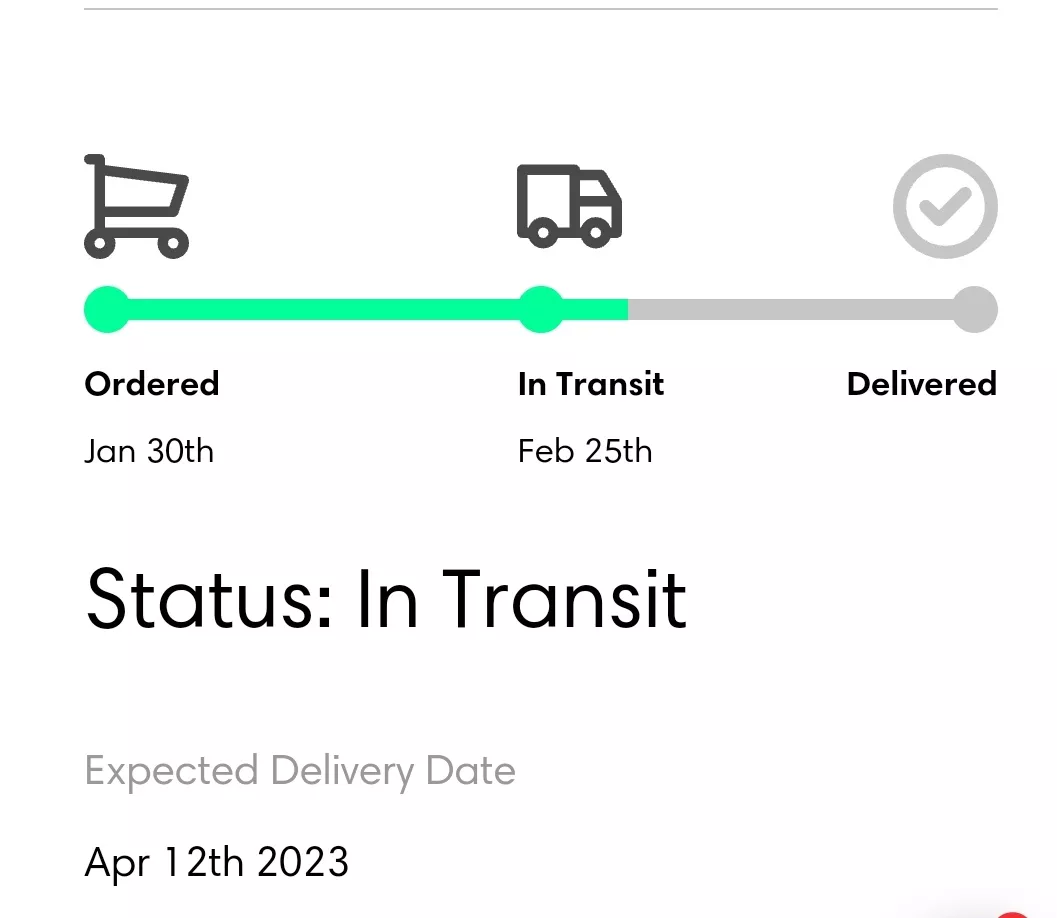This screenshot has height=918, width=1057.
Task: Click the Status: In Transit heading
Action: (x=386, y=599)
